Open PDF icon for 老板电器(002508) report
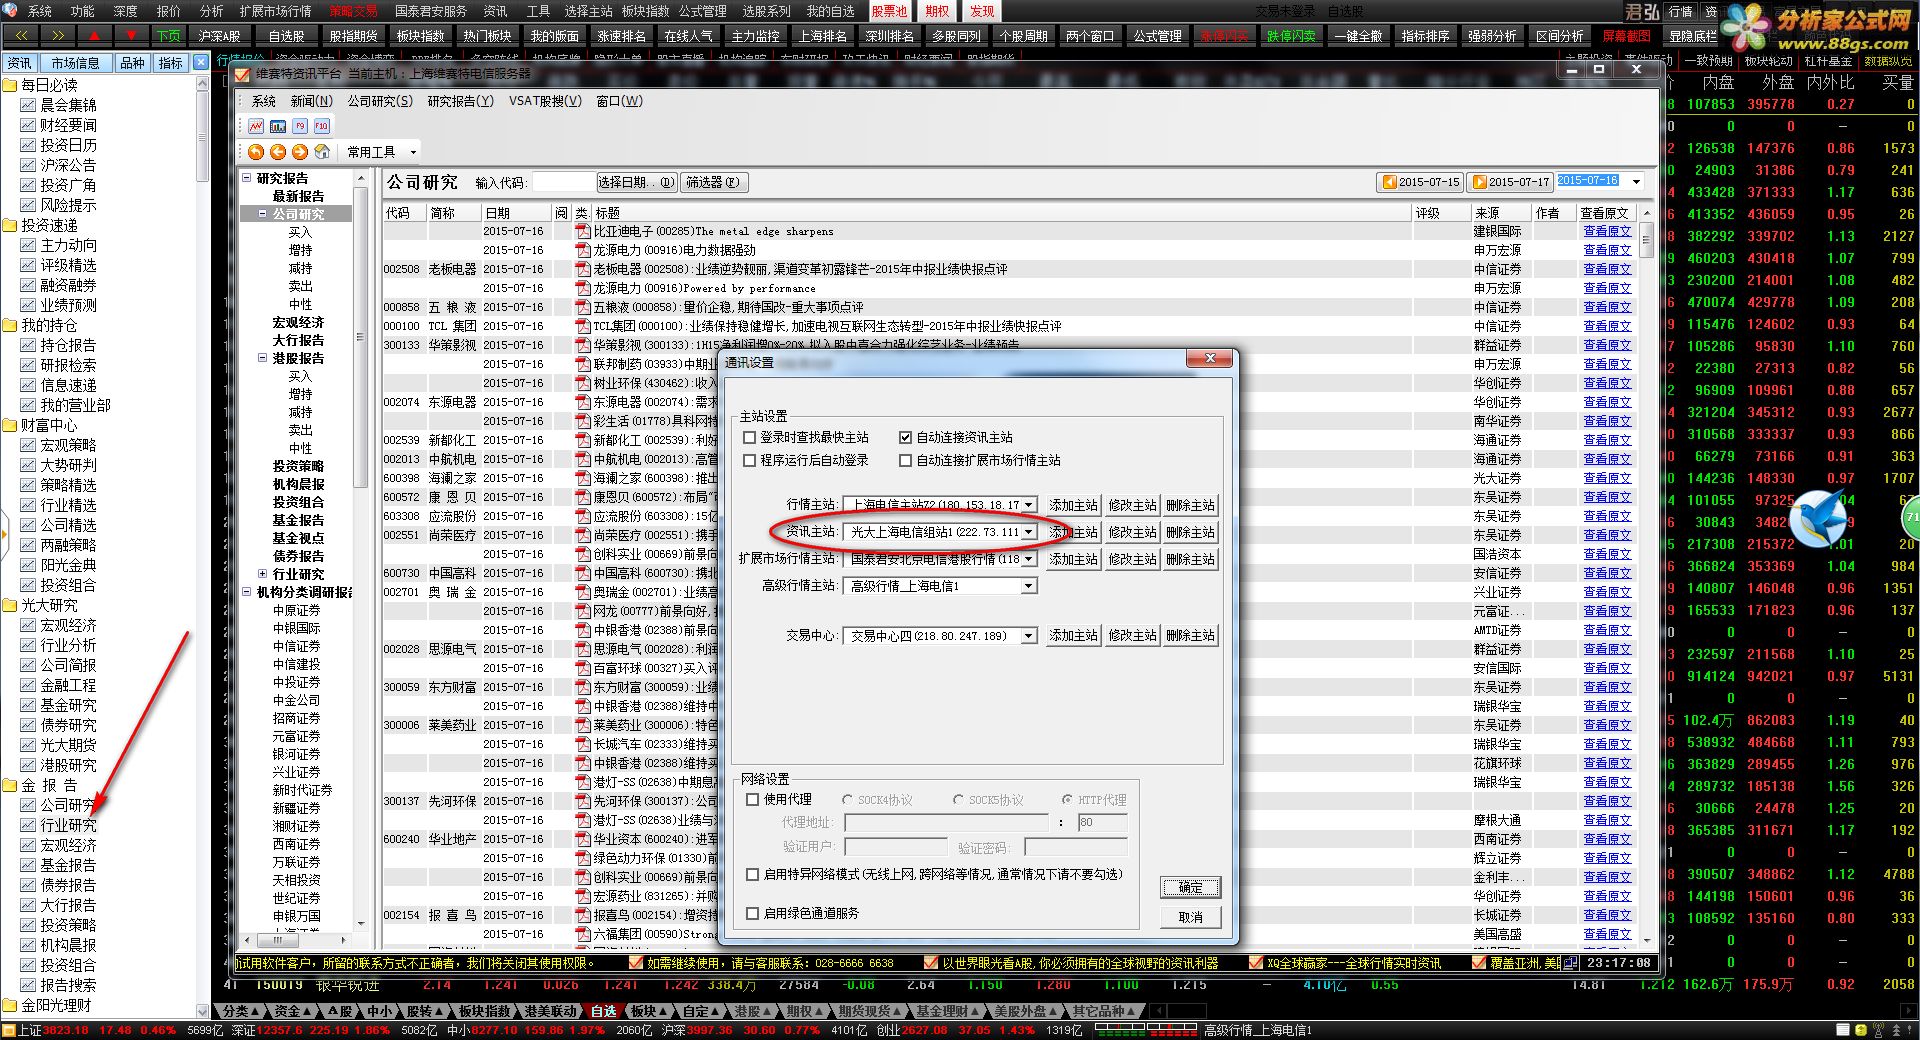This screenshot has height=1040, width=1920. click(583, 269)
